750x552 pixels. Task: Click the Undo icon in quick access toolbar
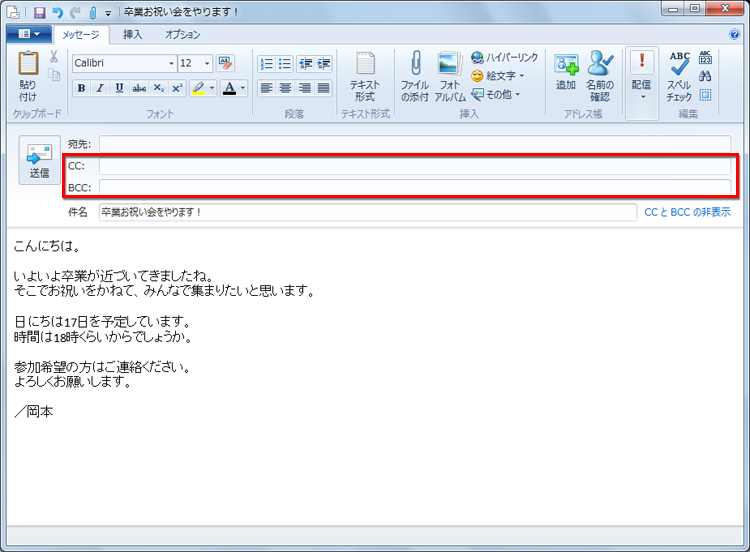point(57,12)
